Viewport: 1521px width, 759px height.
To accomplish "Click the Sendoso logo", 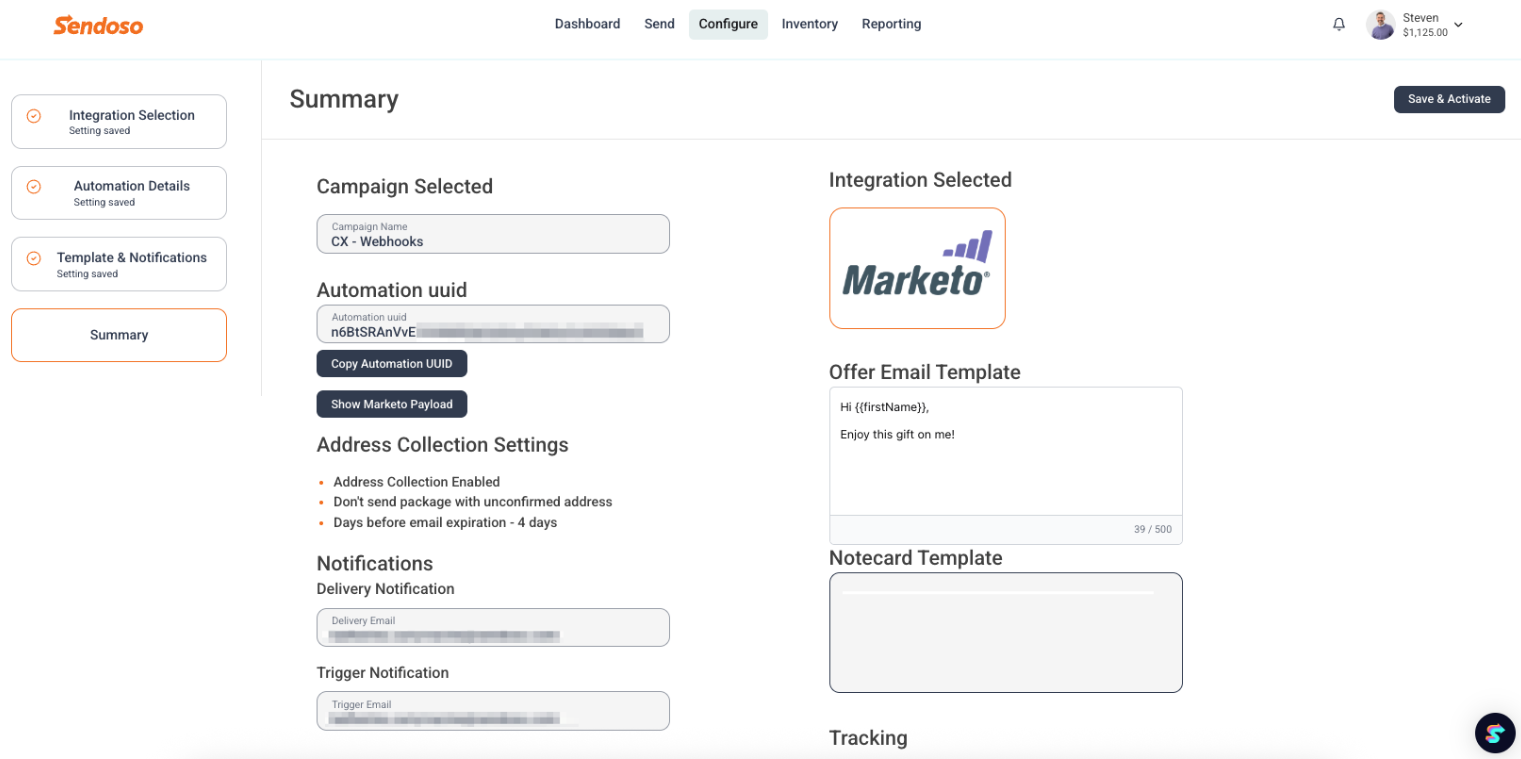I will coord(98,25).
